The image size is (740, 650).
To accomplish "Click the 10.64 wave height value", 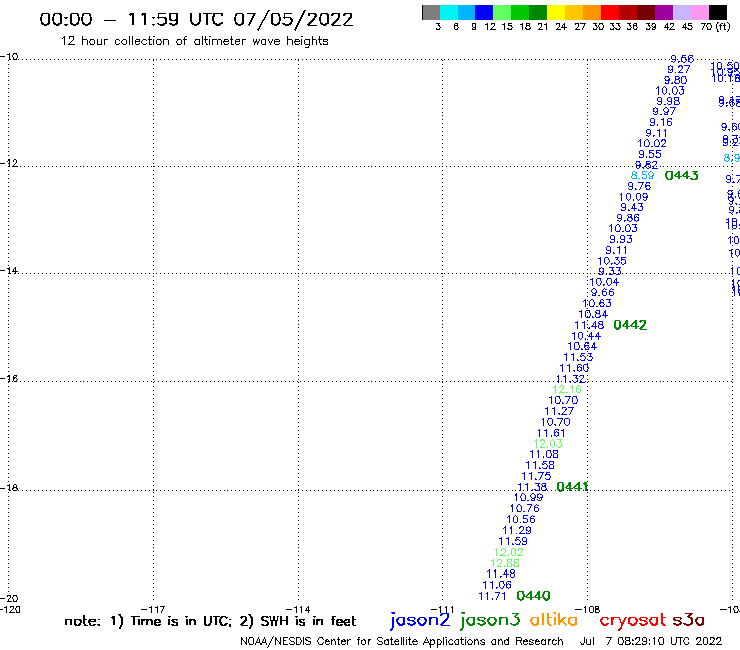I will click(582, 346).
